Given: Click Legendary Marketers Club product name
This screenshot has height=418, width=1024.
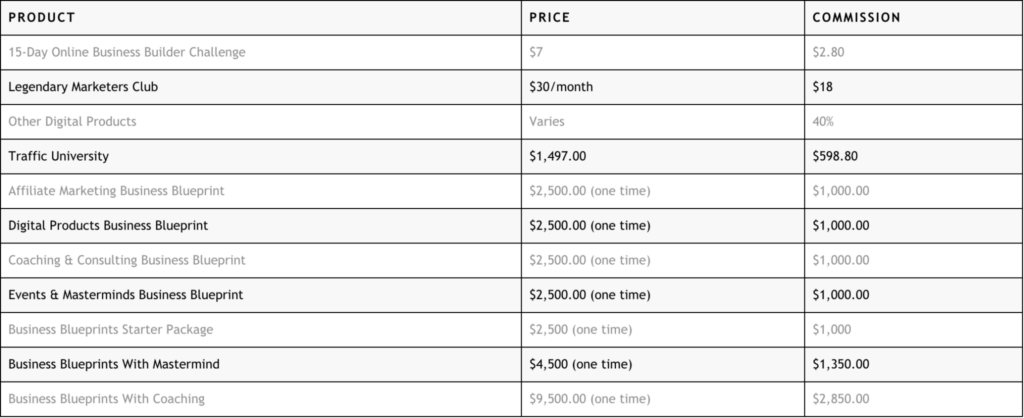Looking at the screenshot, I should pos(83,87).
